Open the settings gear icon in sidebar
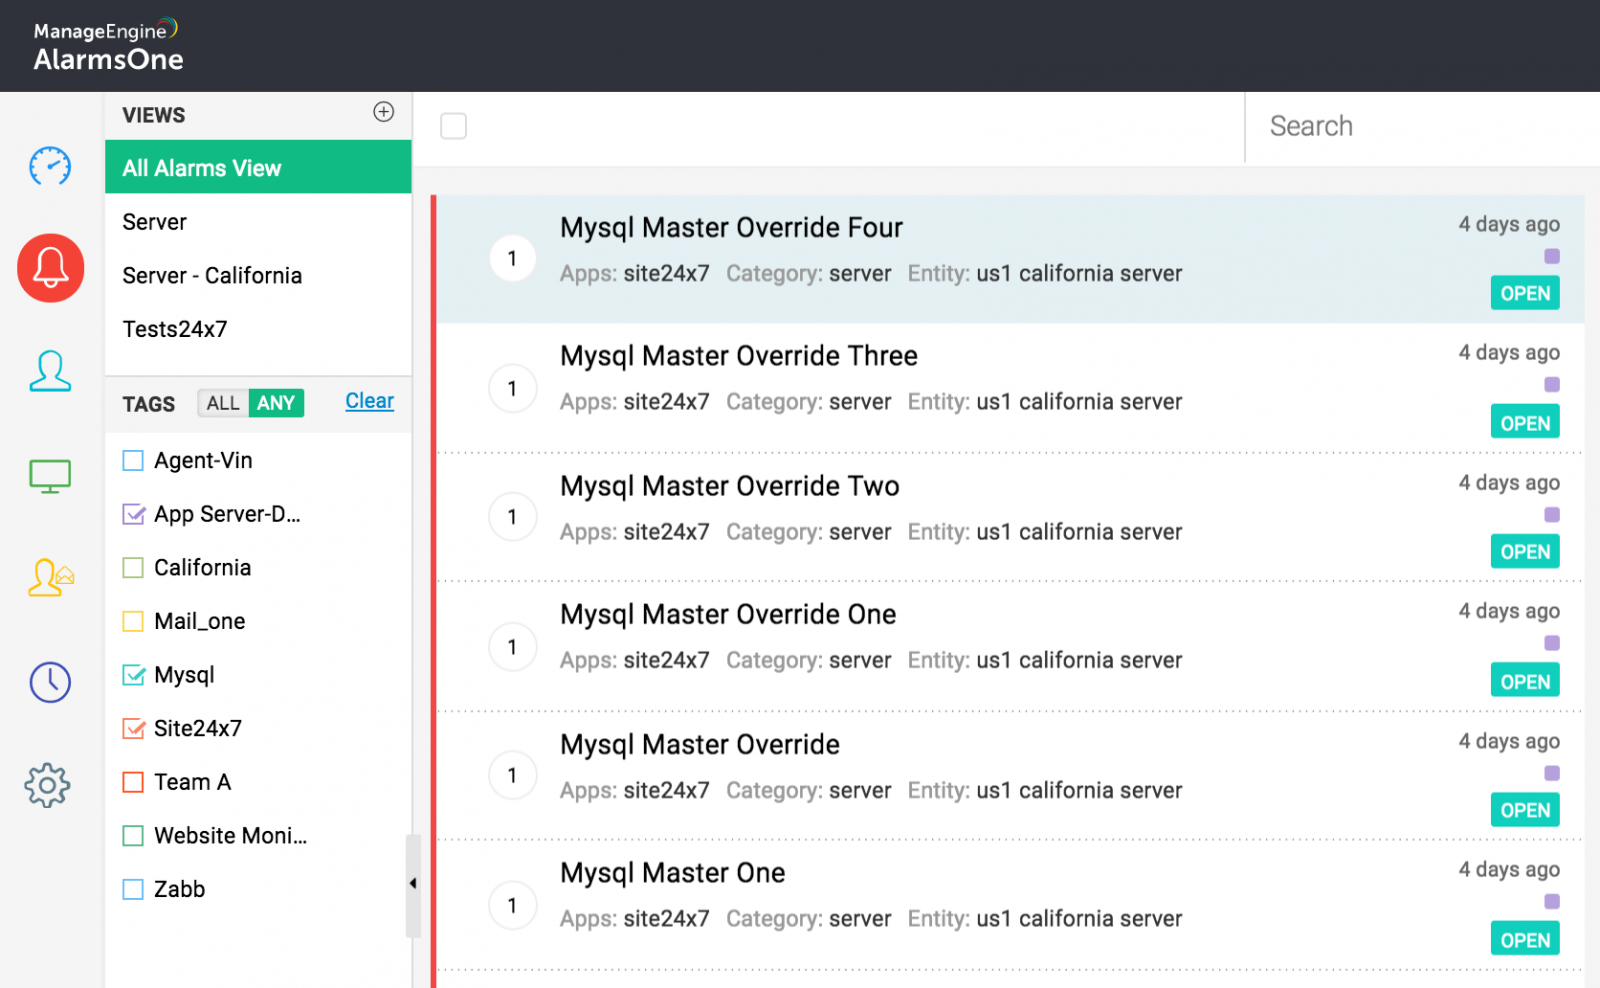The width and height of the screenshot is (1600, 988). pos(48,786)
